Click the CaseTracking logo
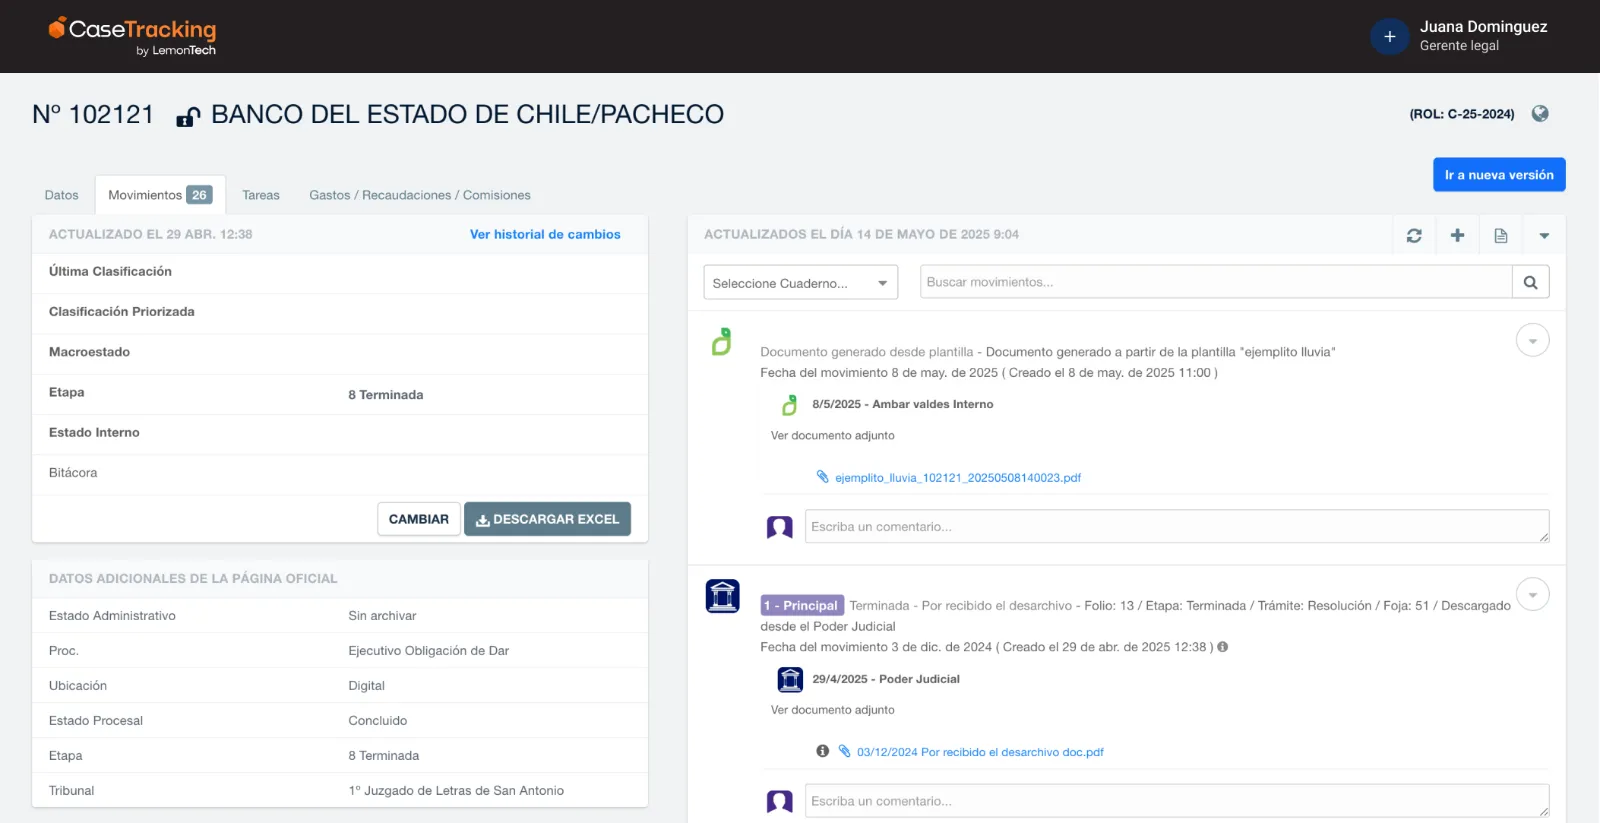Screen dimensions: 1600x823 [x=132, y=36]
